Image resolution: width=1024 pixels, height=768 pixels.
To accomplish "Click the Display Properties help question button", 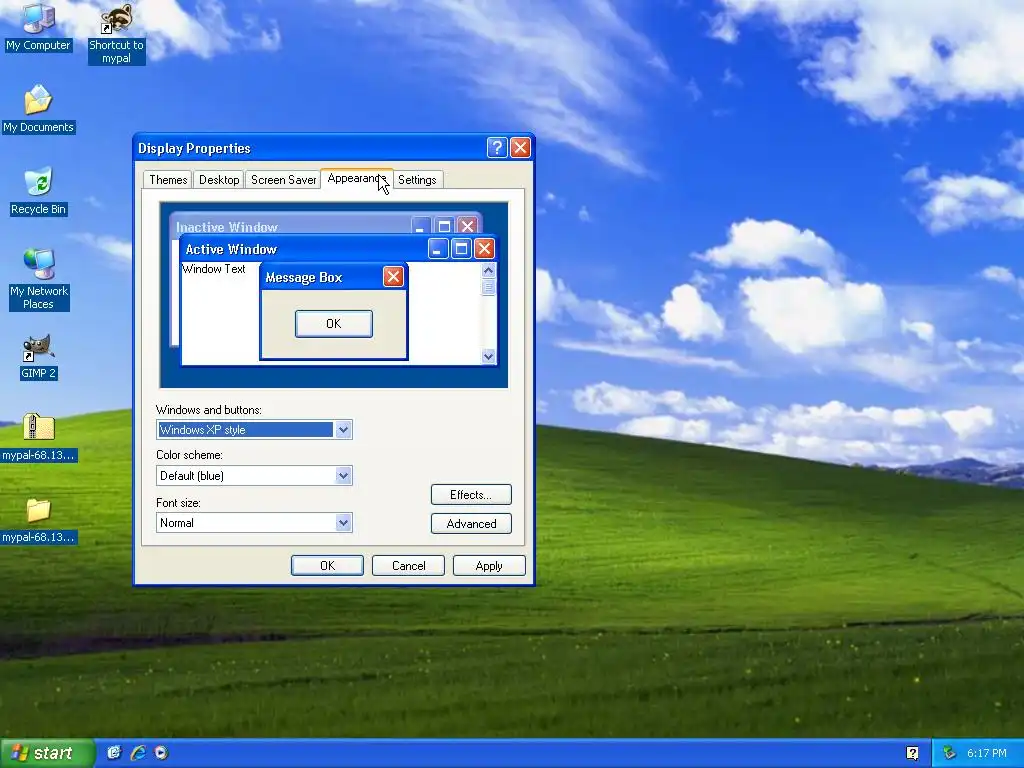I will pos(497,148).
